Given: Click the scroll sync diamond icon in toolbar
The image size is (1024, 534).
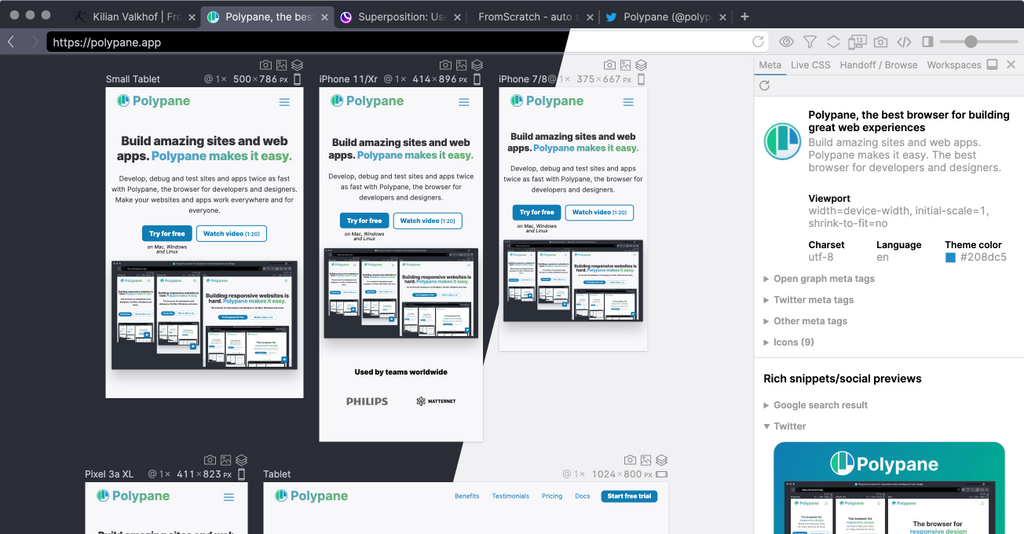Looking at the screenshot, I should click(833, 42).
